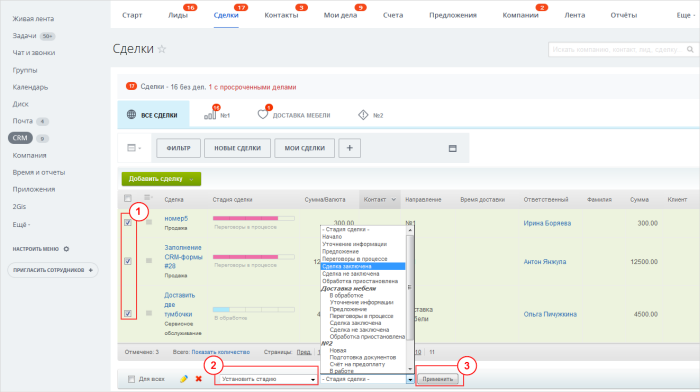
Task: Open the list view switcher icon
Action: click(133, 148)
